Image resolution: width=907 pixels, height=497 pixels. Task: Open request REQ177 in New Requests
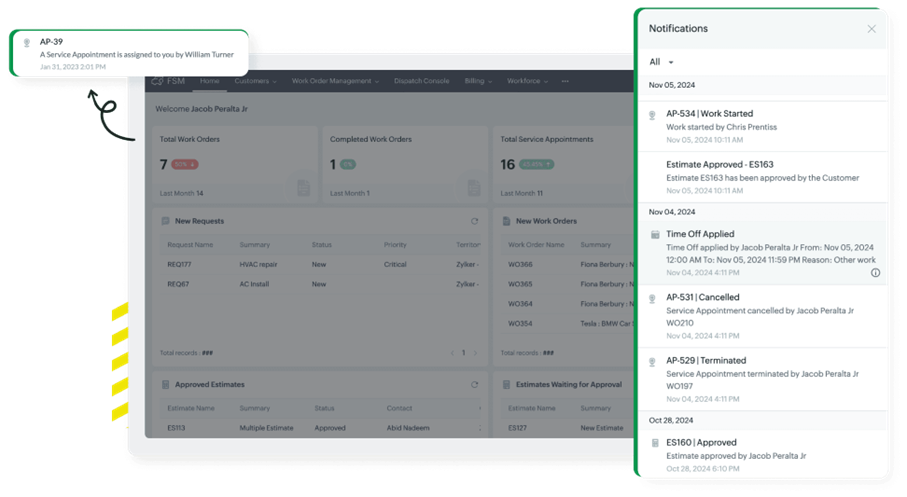click(178, 265)
